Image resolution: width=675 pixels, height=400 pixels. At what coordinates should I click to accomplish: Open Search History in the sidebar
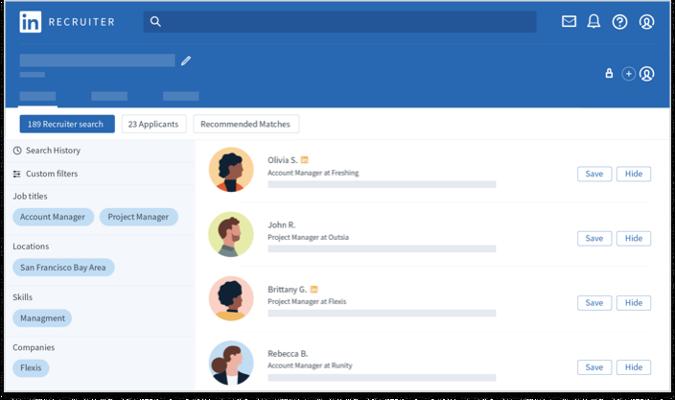tap(53, 150)
